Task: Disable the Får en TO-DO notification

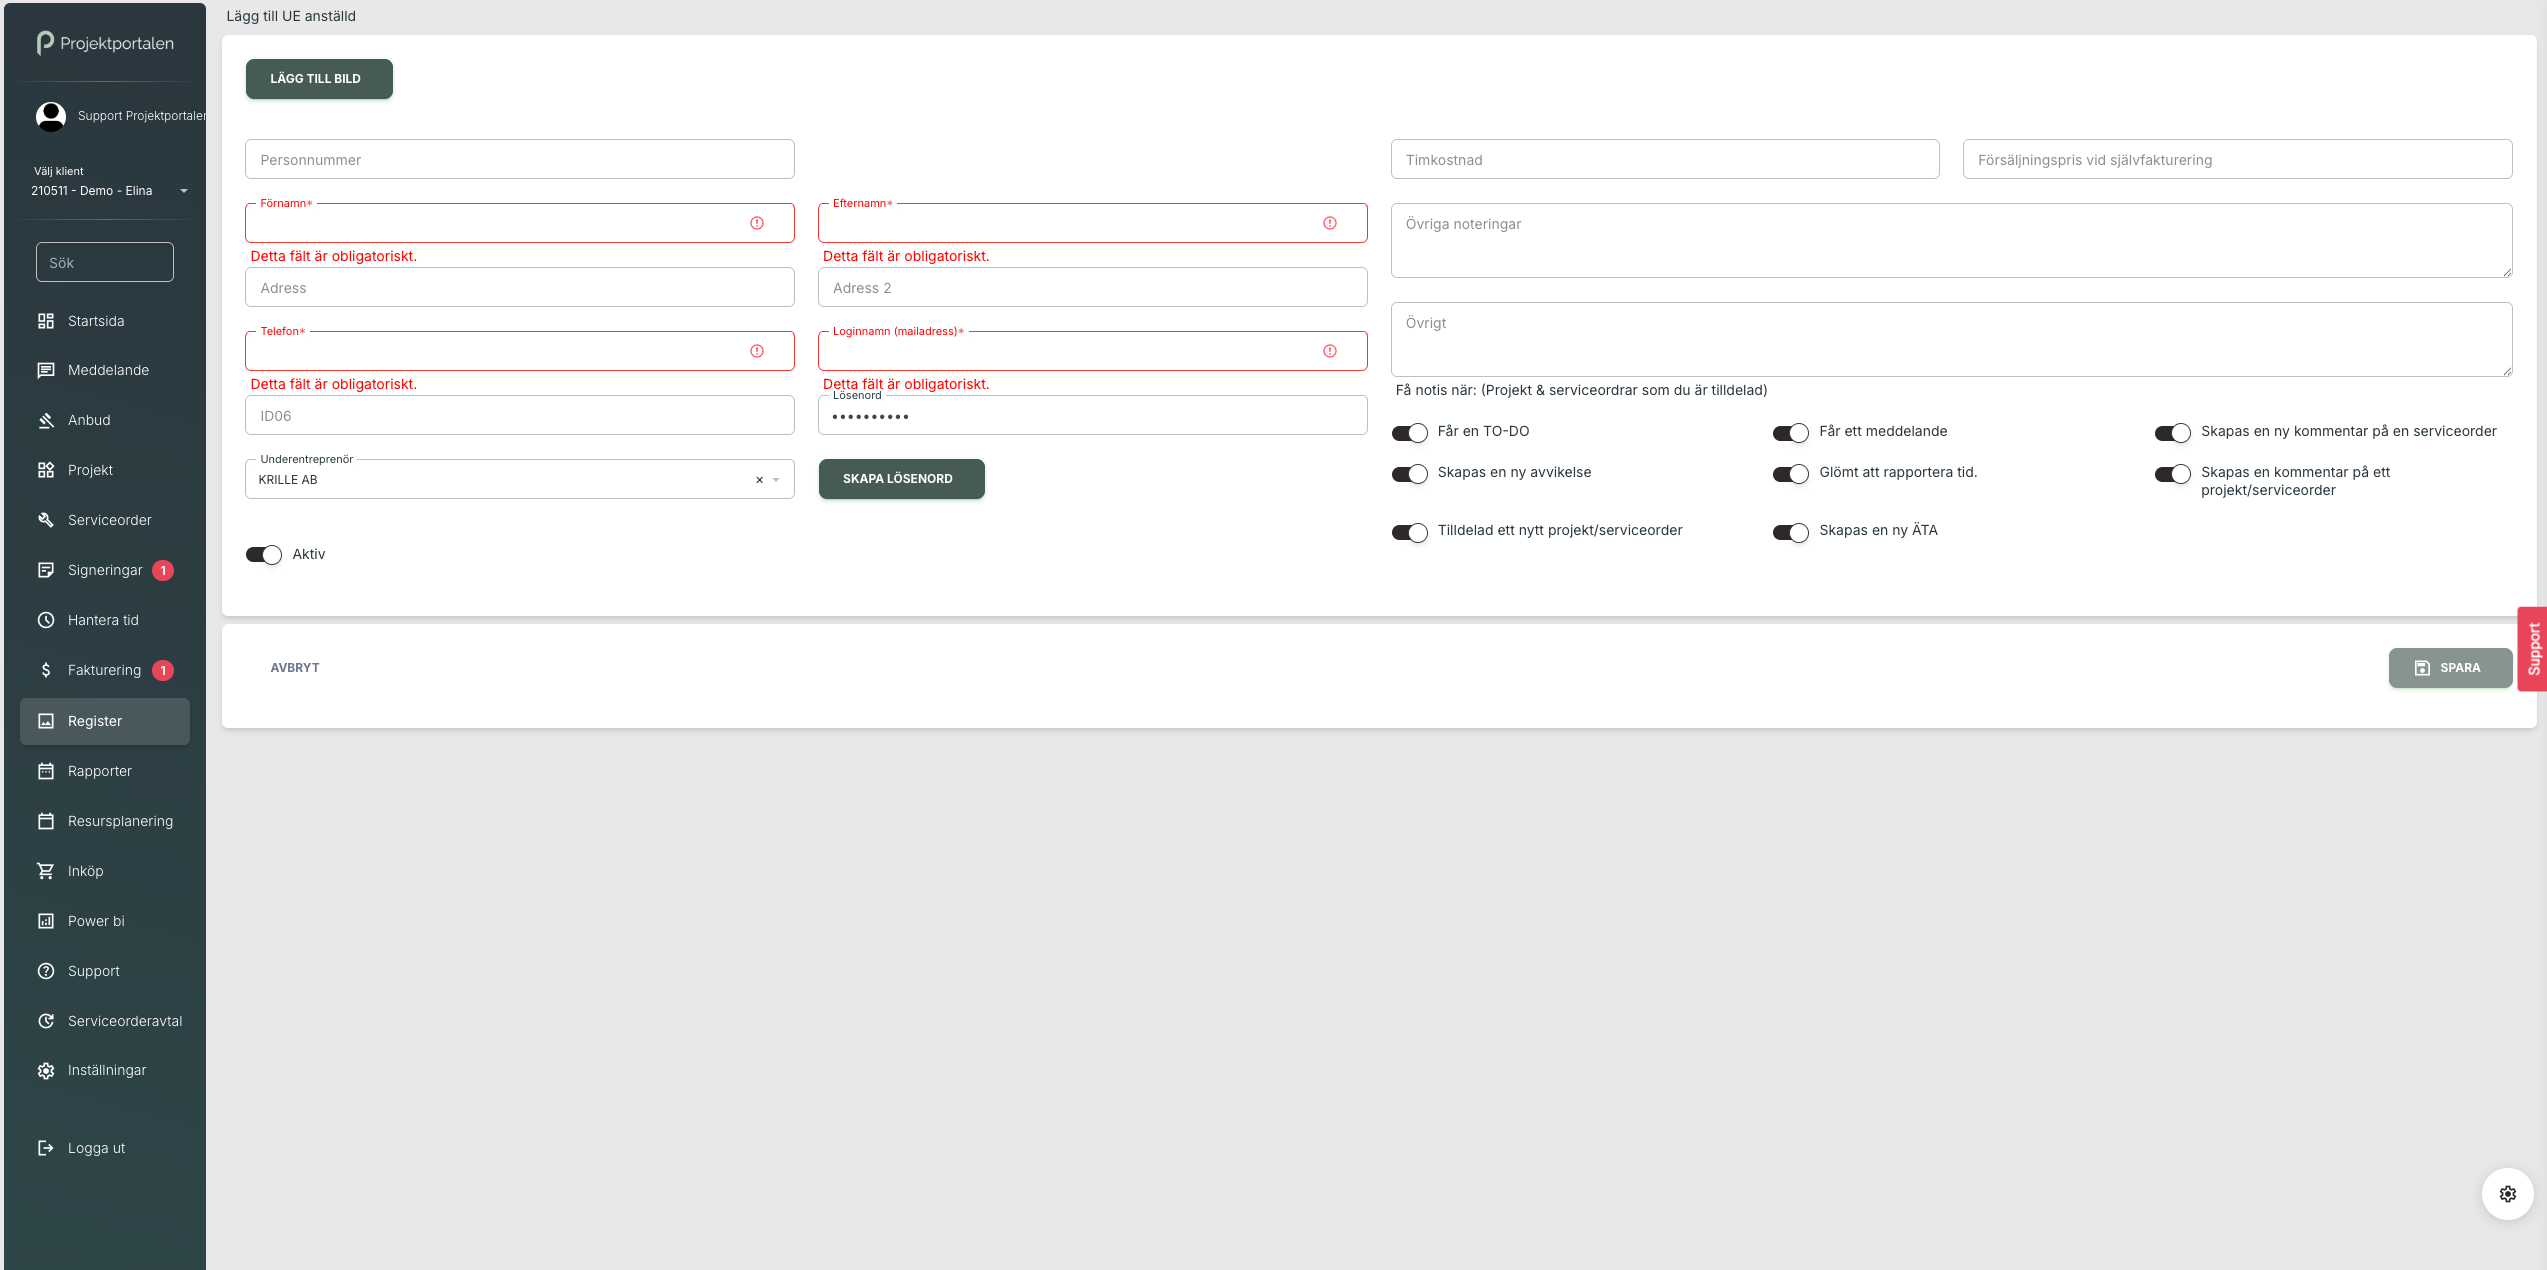Action: click(1409, 433)
